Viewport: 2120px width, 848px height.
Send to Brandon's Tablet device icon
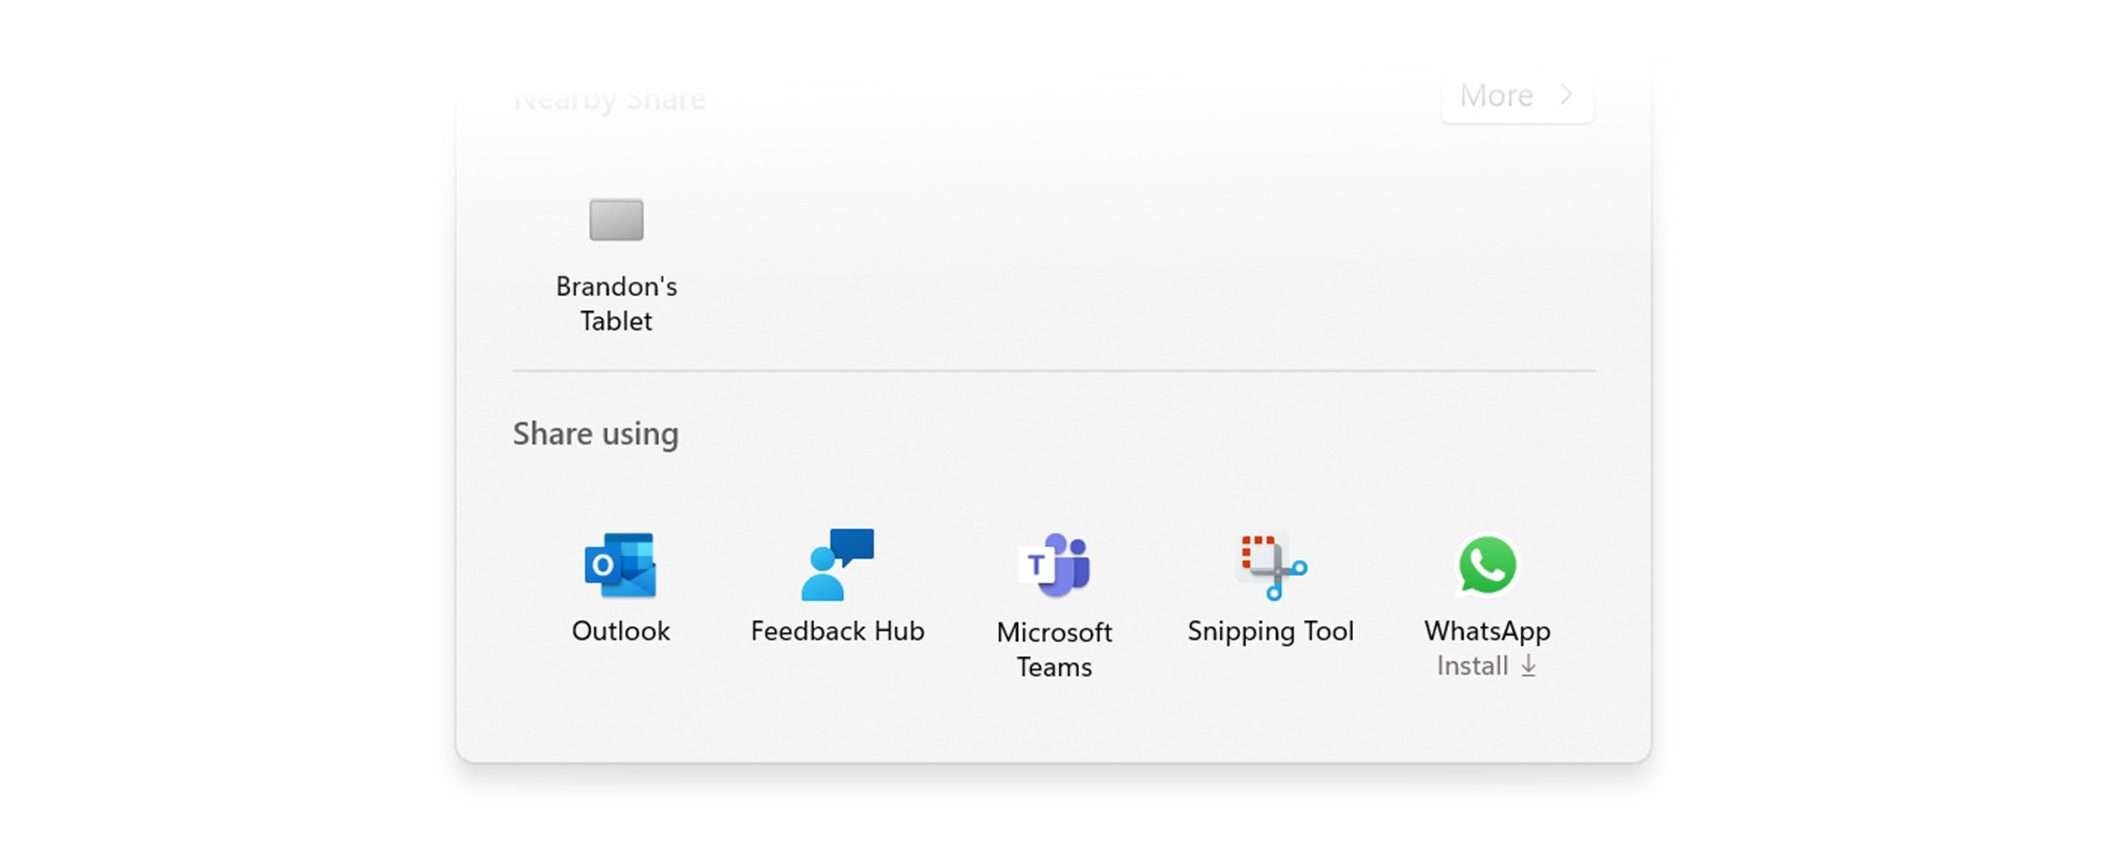pyautogui.click(x=616, y=220)
